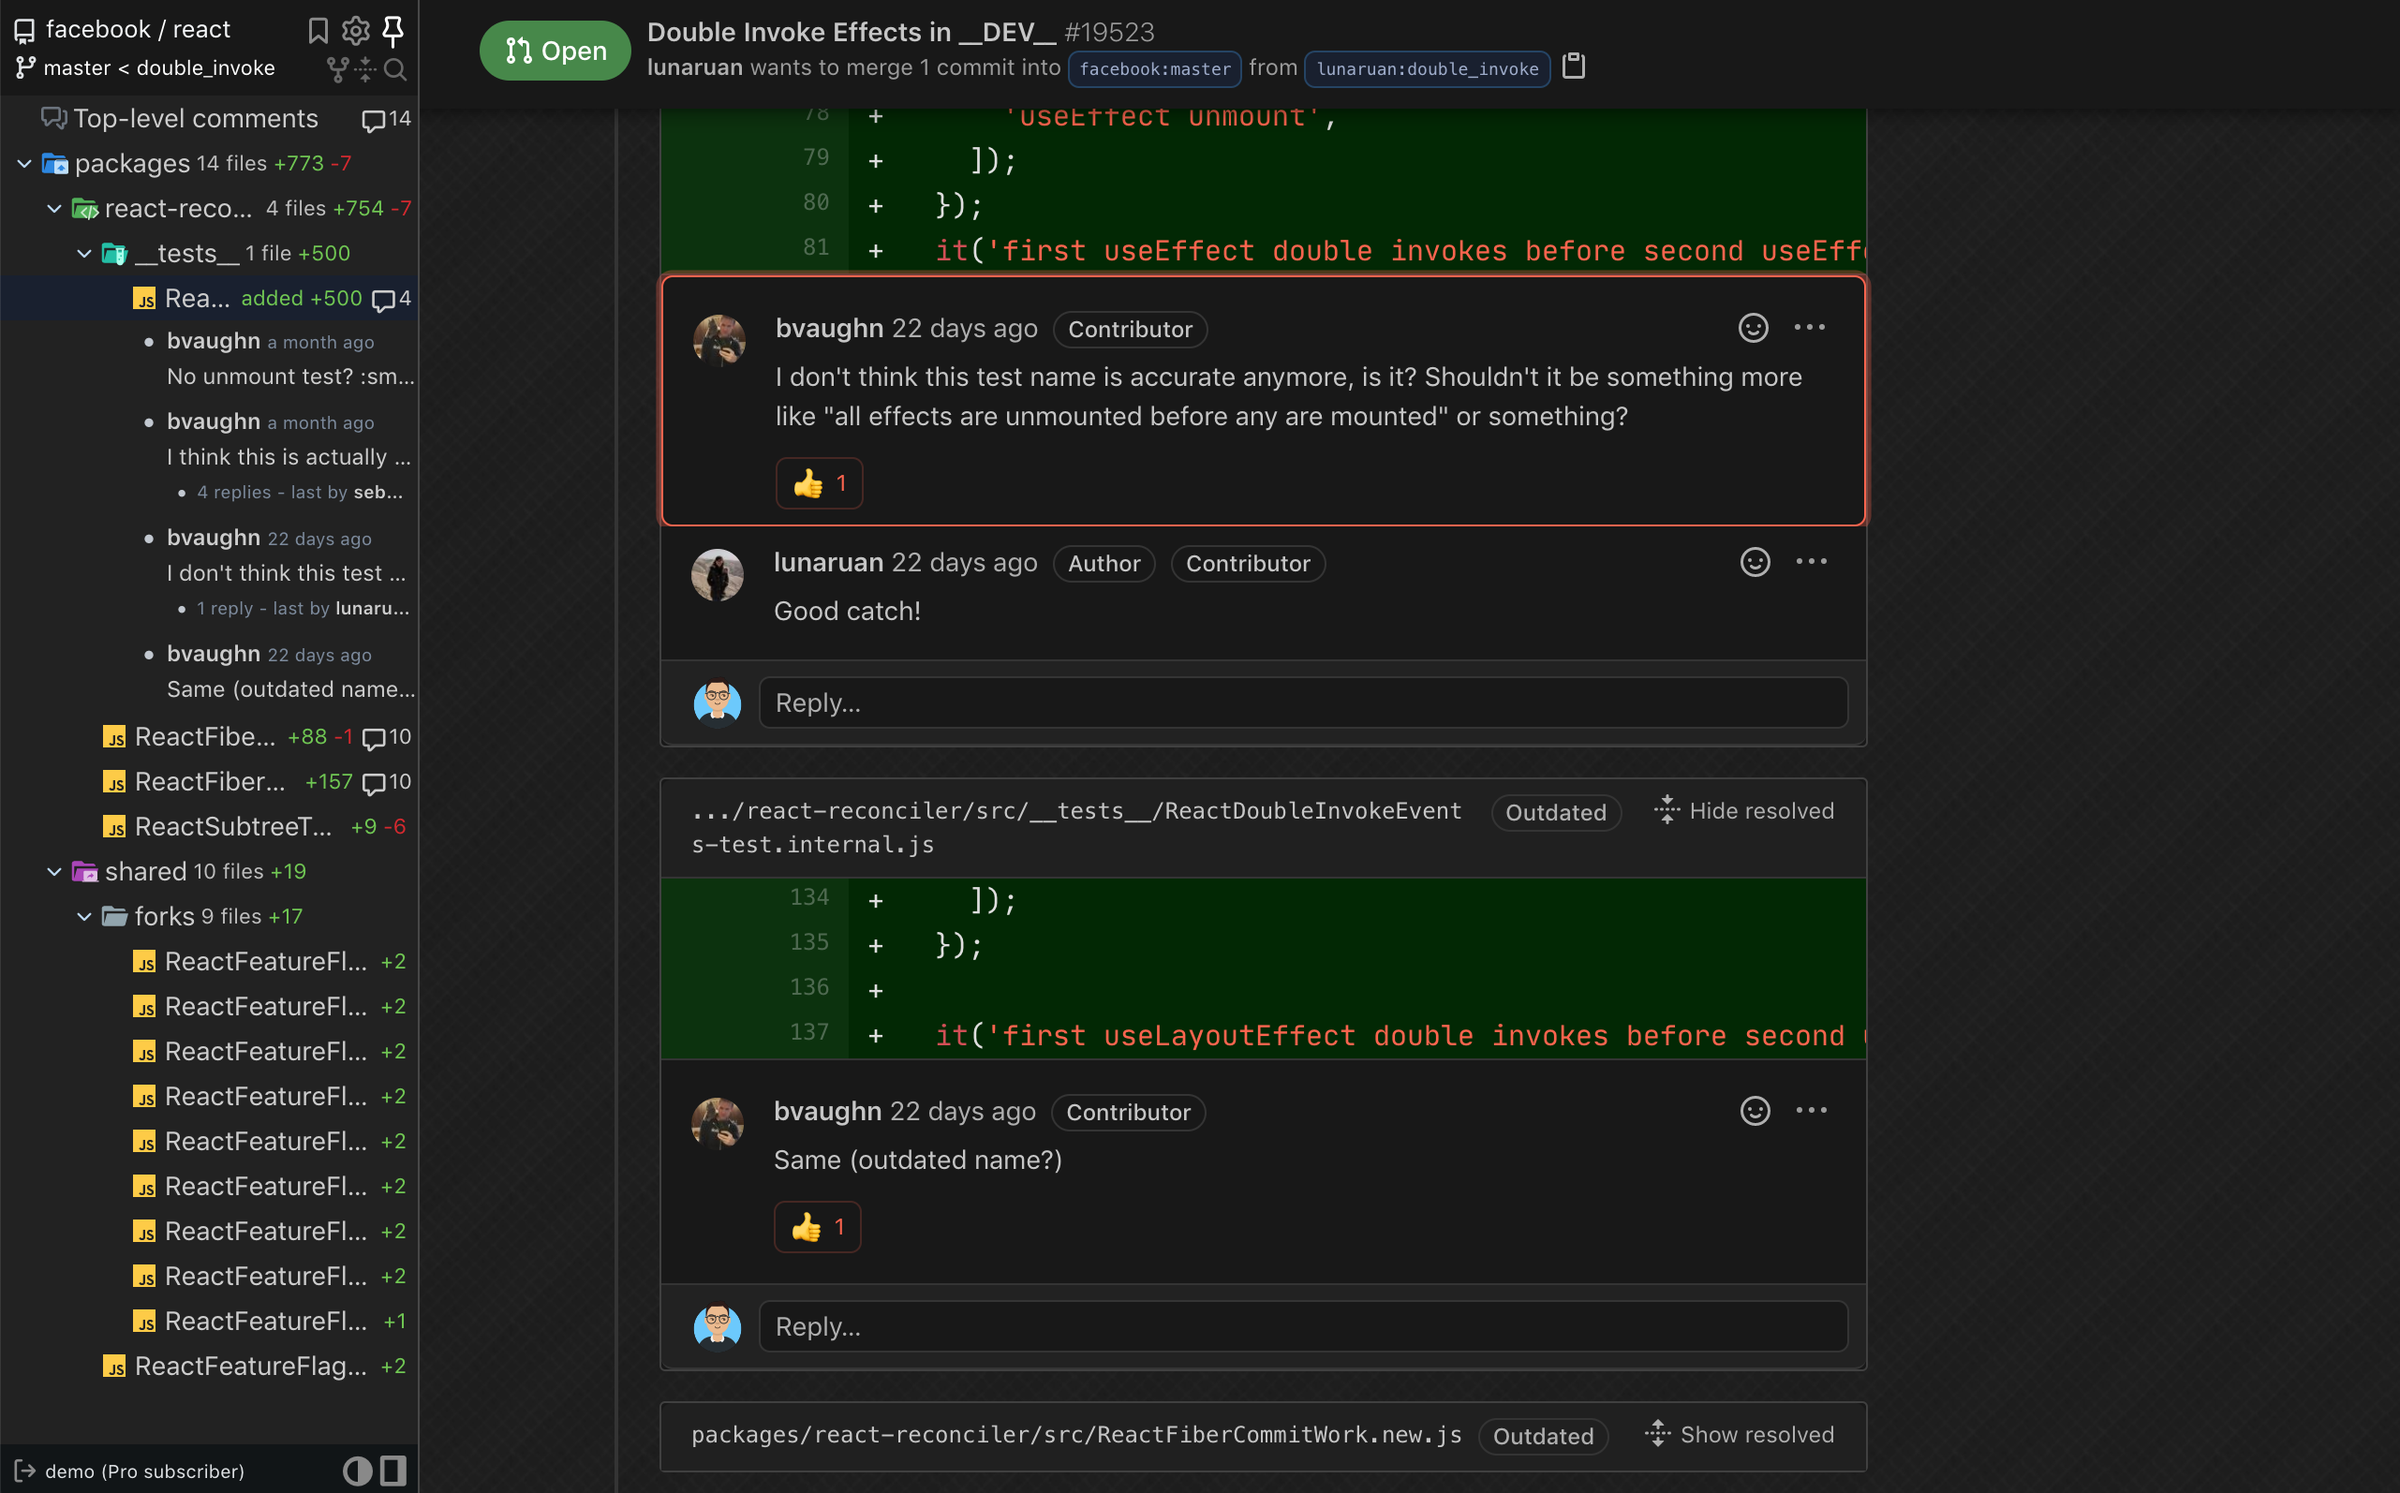Click the facebook:master branch label
Screen dimensions: 2400x1493
tap(1152, 69)
